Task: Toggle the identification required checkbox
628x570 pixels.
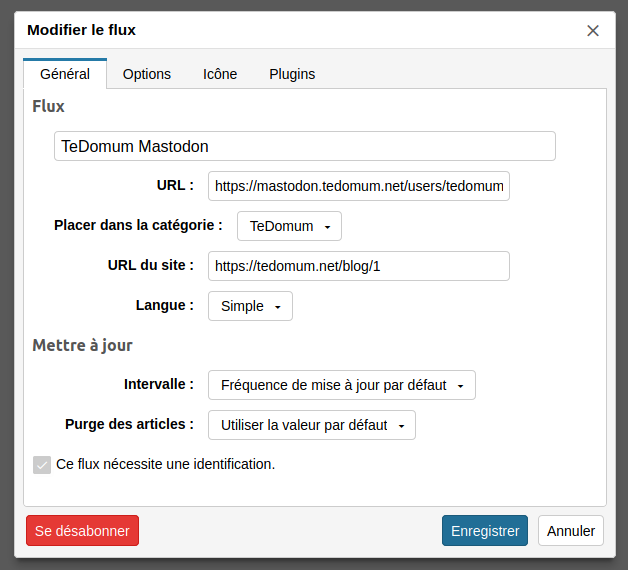Action: [x=42, y=465]
